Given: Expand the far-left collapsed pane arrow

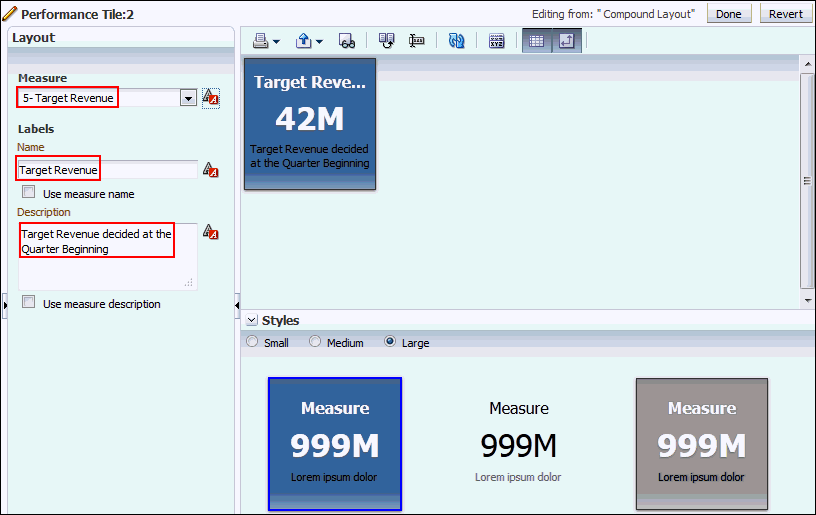Looking at the screenshot, I should [5, 305].
